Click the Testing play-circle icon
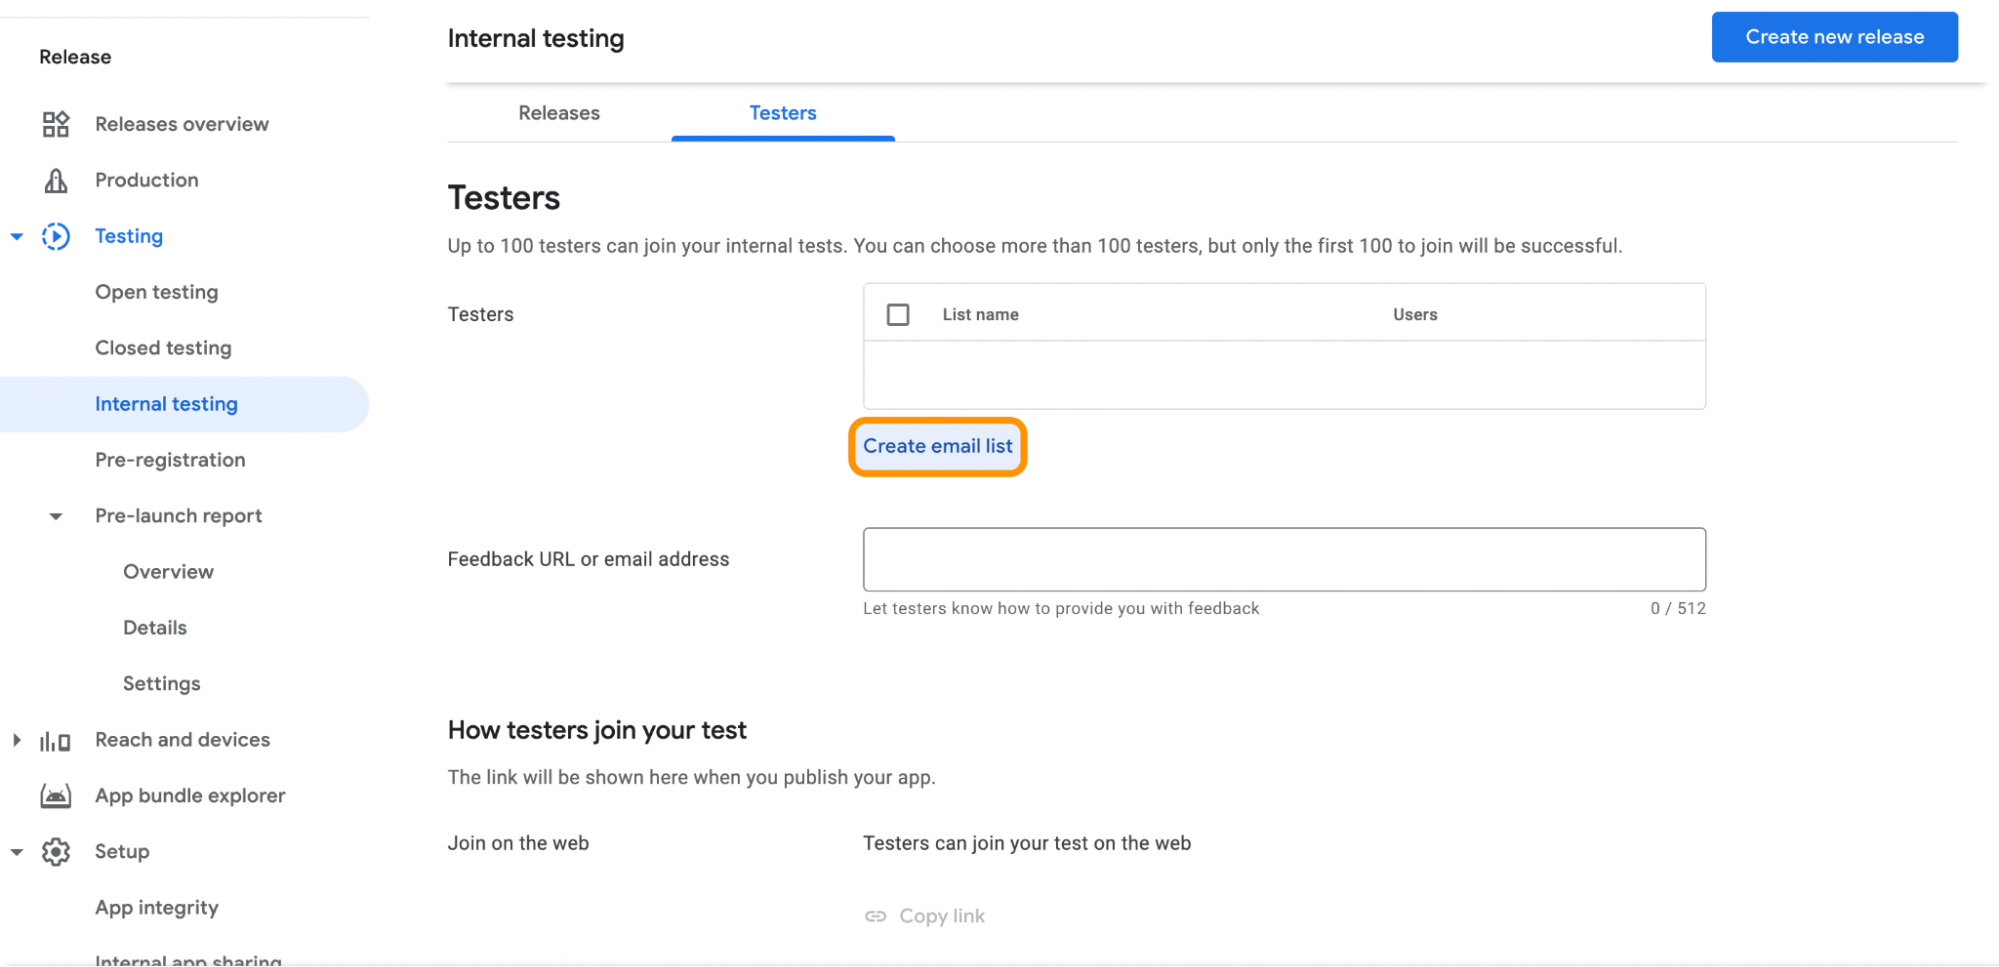This screenshot has height=967, width=1999. 56,236
